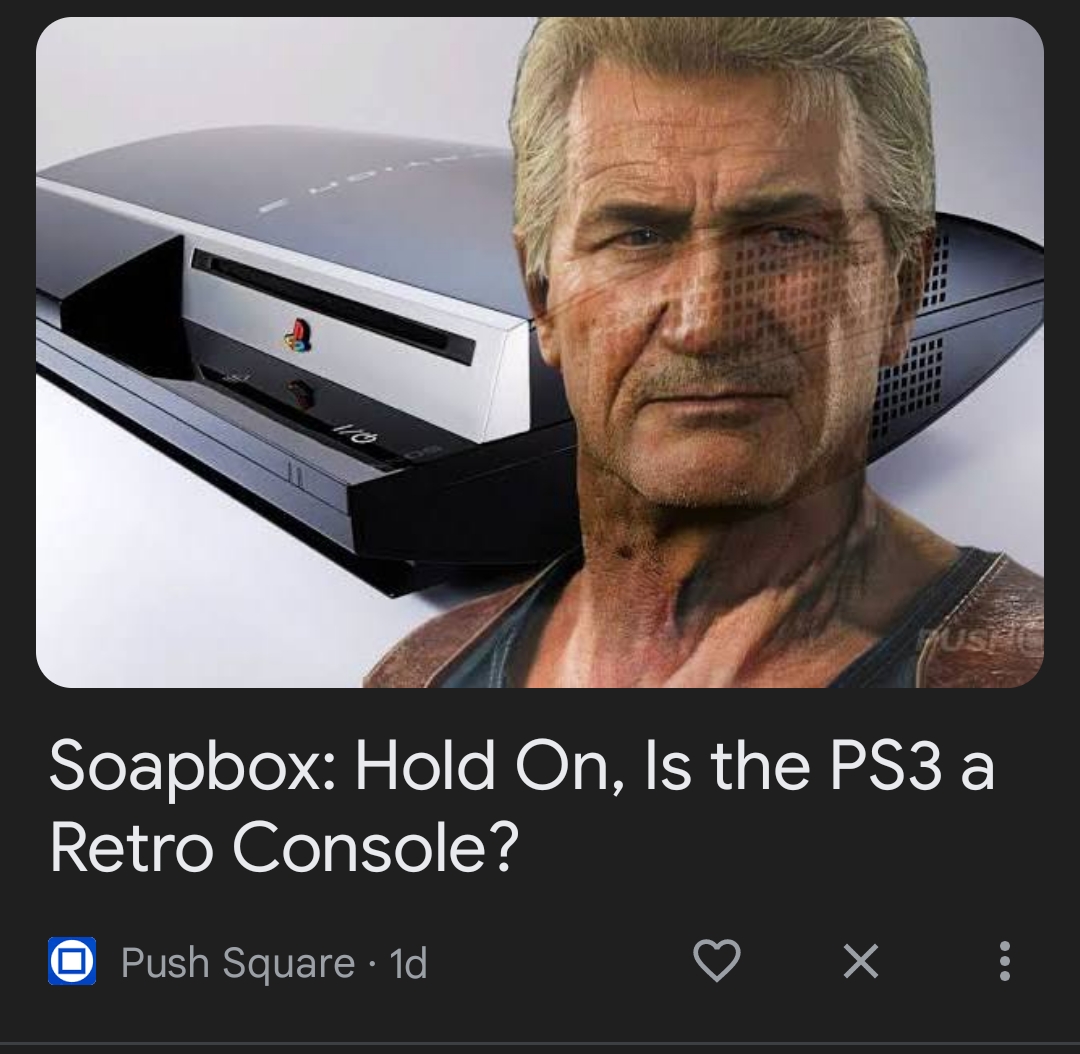Open the Soapbox PS3 article headline
This screenshot has width=1080, height=1054.
tap(522, 806)
